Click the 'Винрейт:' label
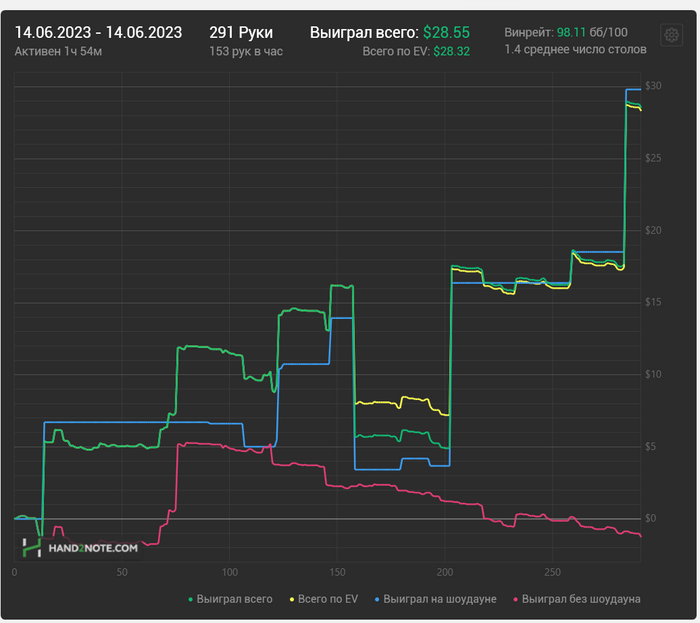Image resolution: width=700 pixels, height=623 pixels. 529,33
